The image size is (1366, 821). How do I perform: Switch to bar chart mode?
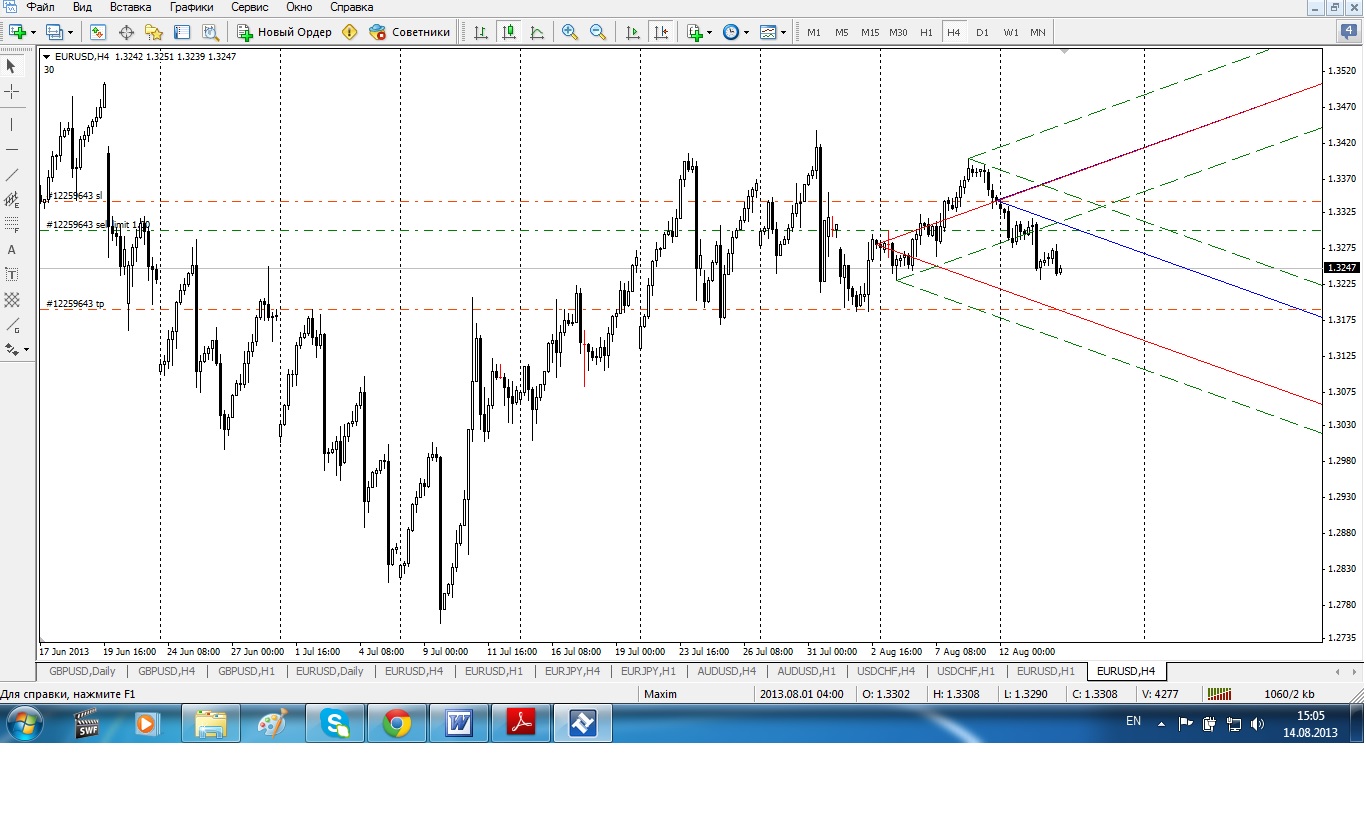click(481, 32)
